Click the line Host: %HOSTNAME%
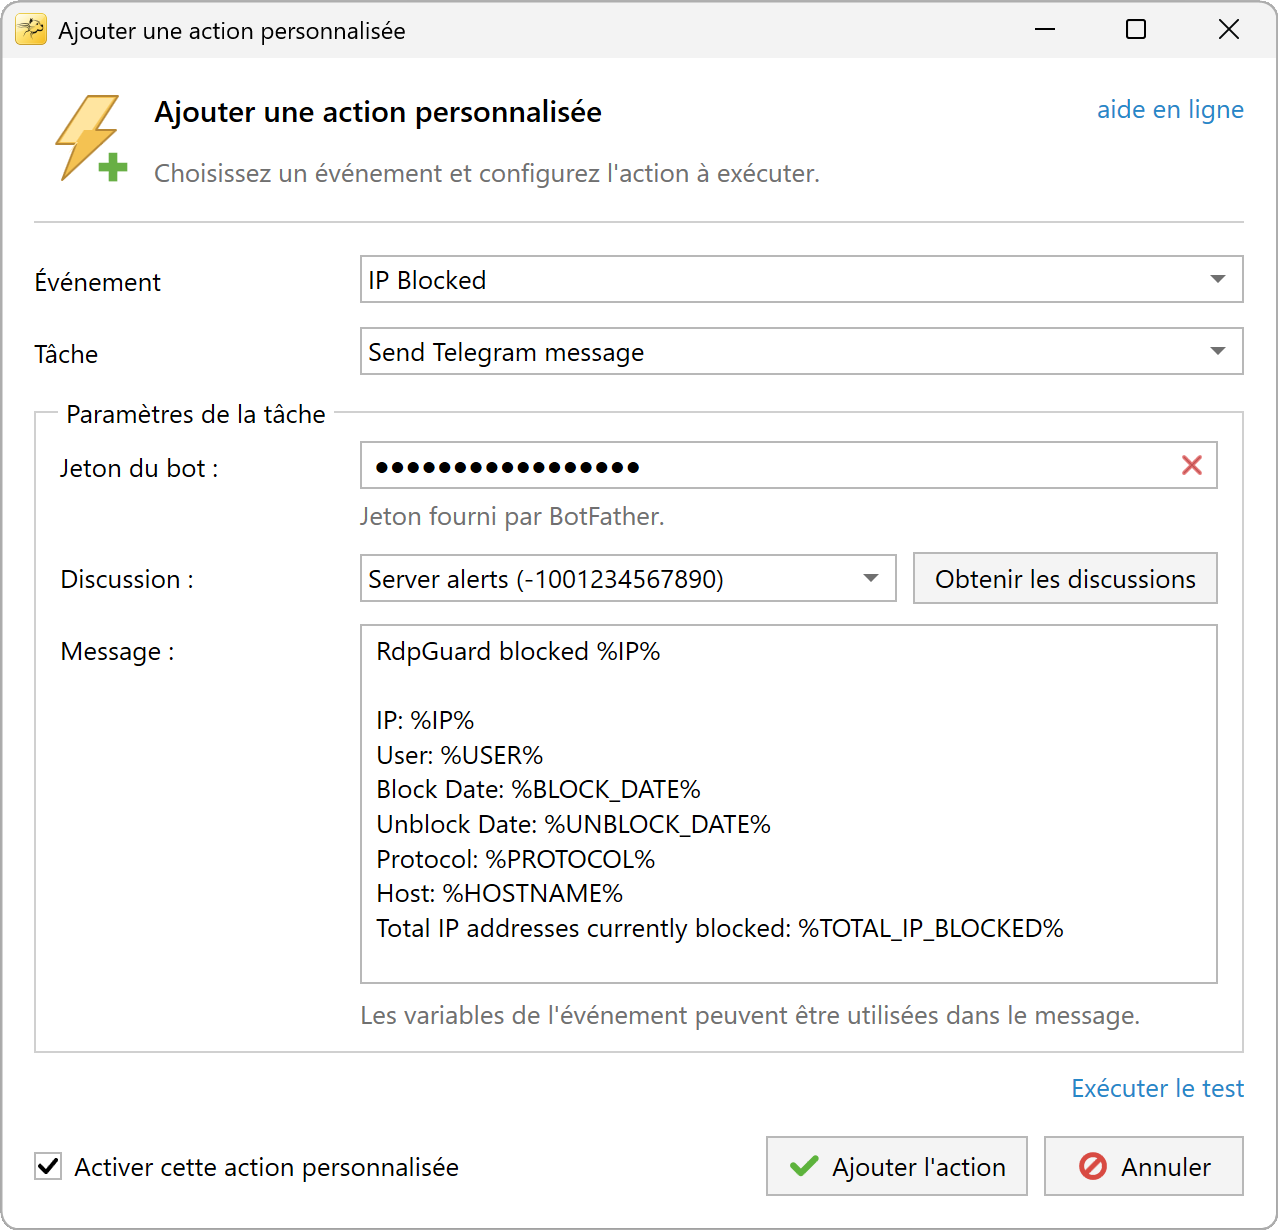Image resolution: width=1278 pixels, height=1230 pixels. pos(499,893)
